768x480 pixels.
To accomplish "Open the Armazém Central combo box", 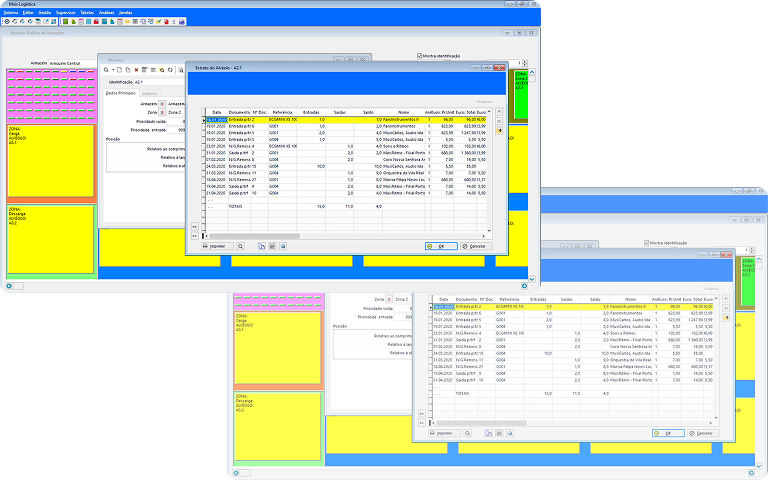I will [x=72, y=62].
